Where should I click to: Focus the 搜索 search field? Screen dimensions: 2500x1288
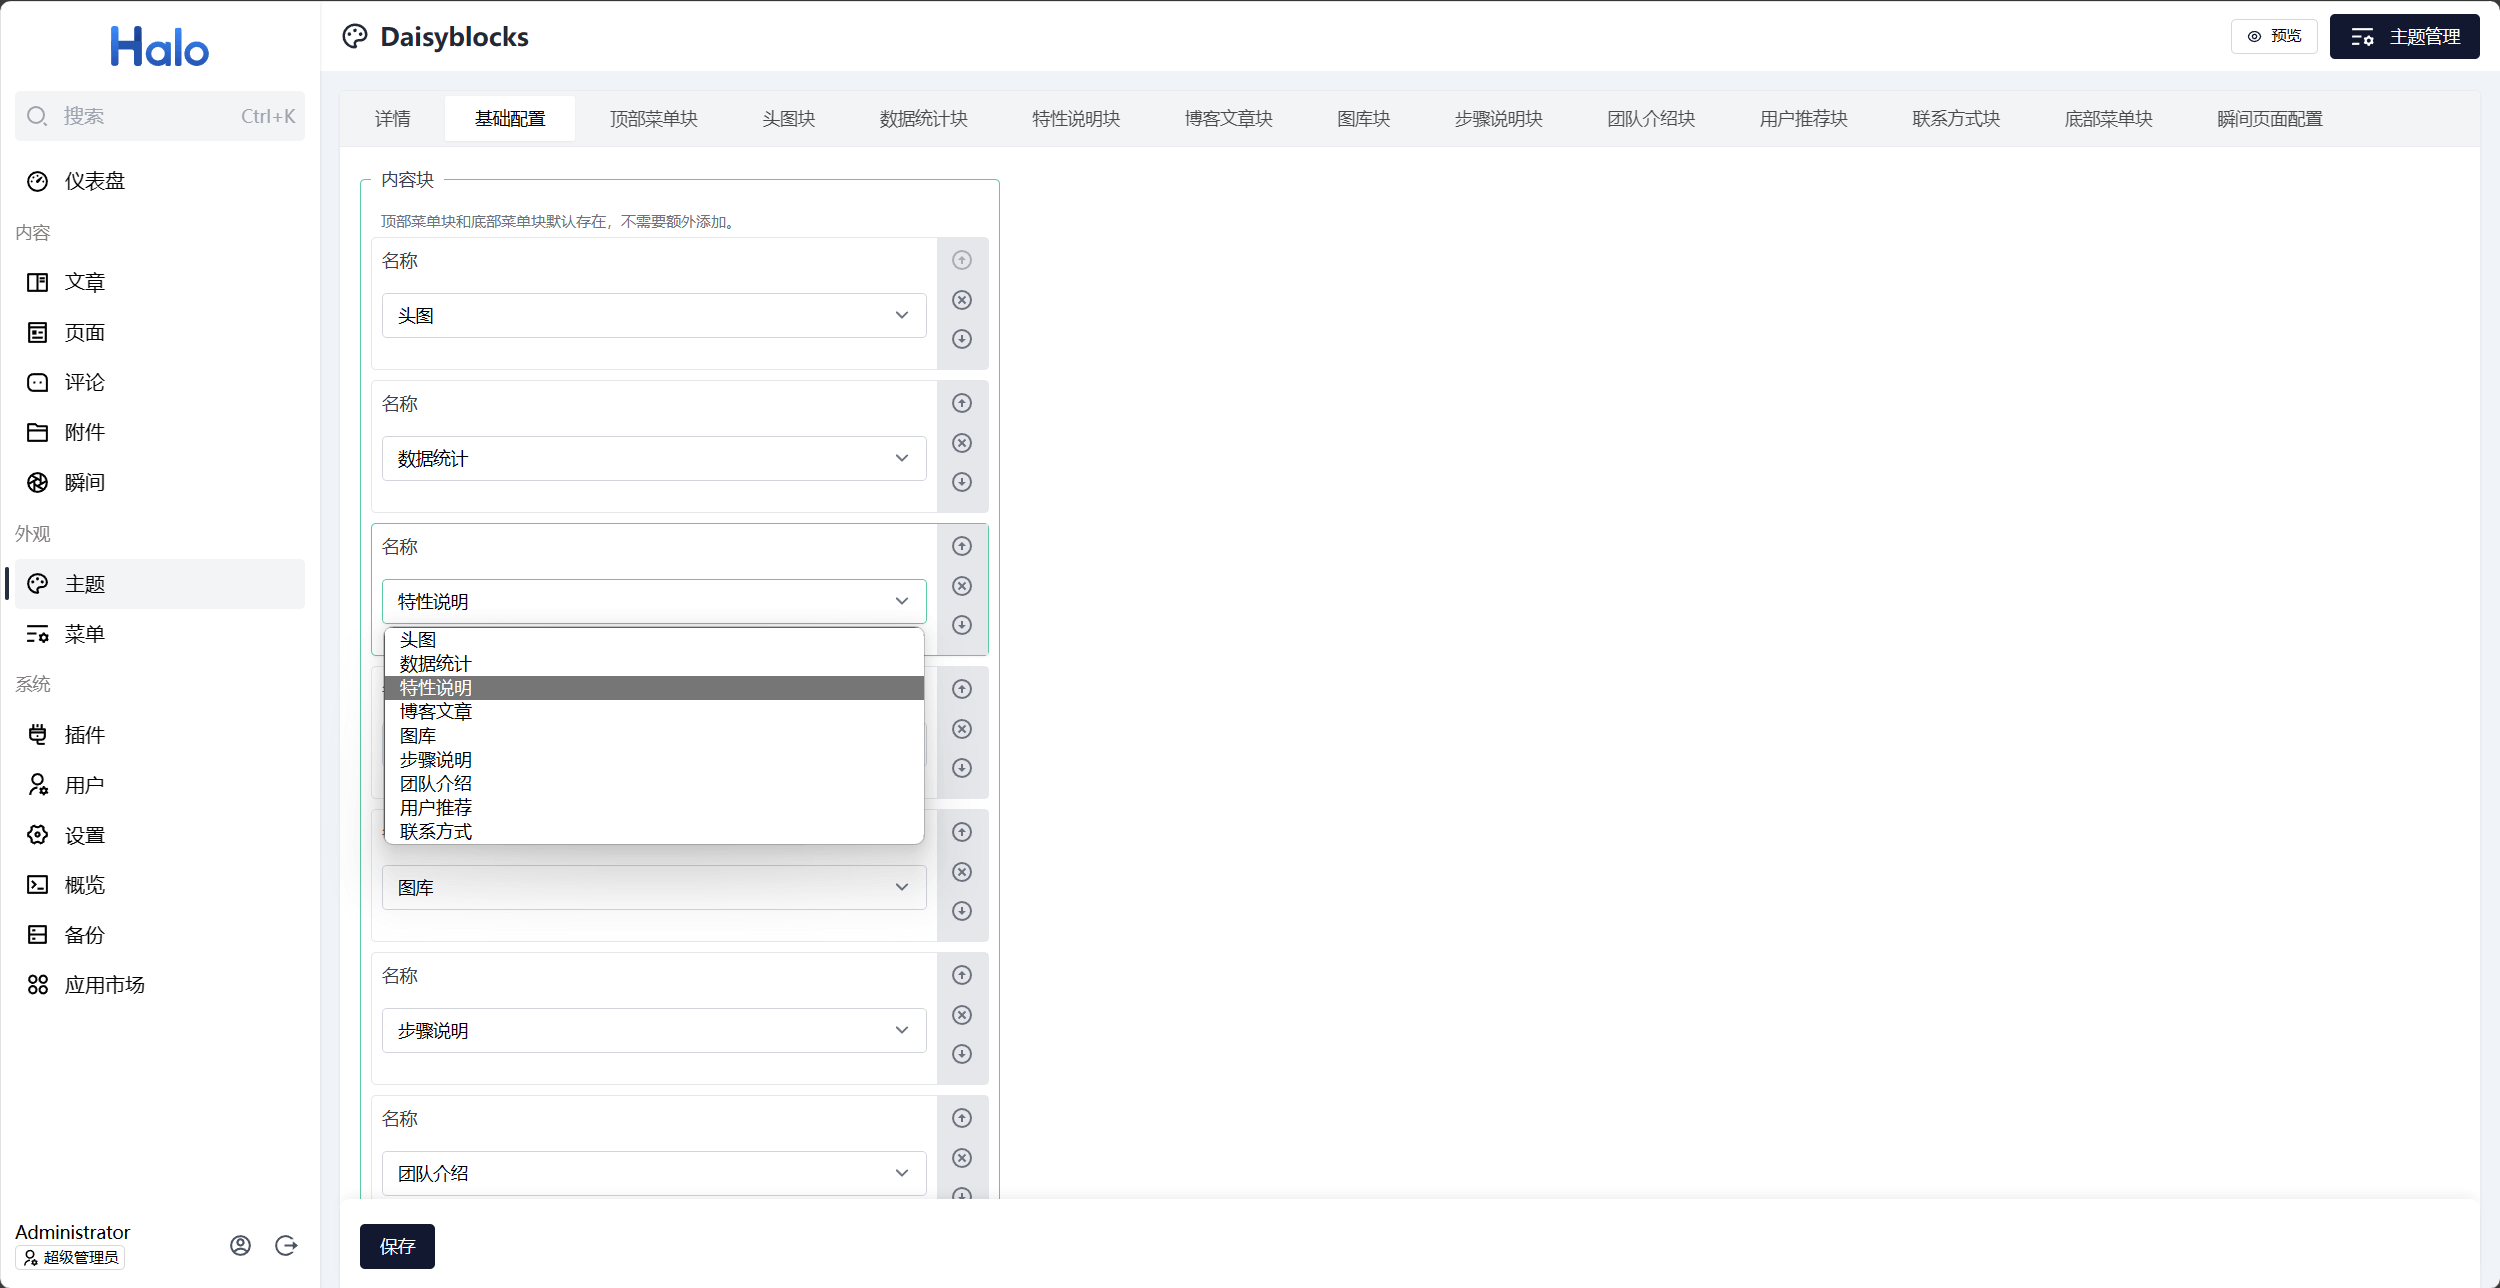(160, 116)
